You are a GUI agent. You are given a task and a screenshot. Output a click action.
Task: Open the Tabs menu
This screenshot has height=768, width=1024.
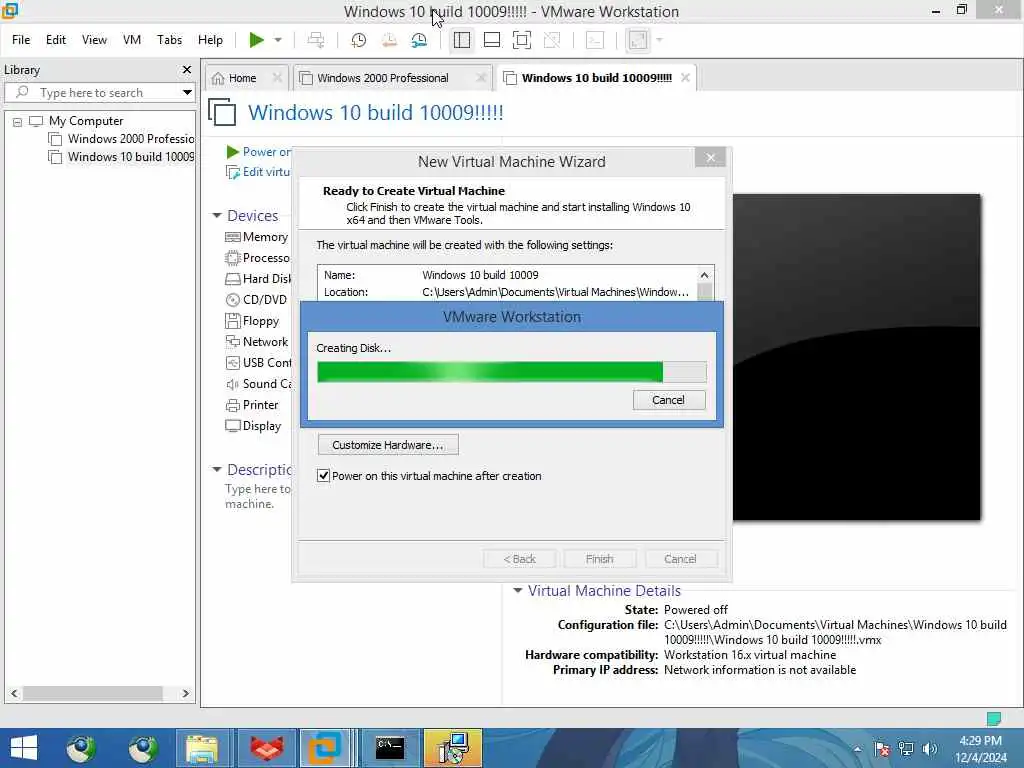coord(169,40)
